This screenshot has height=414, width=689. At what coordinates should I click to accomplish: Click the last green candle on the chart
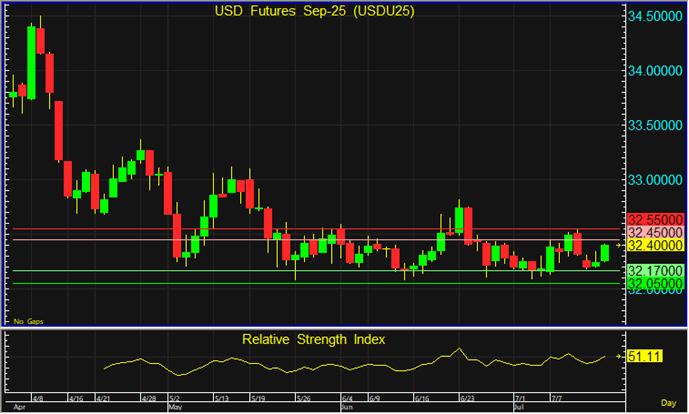606,253
